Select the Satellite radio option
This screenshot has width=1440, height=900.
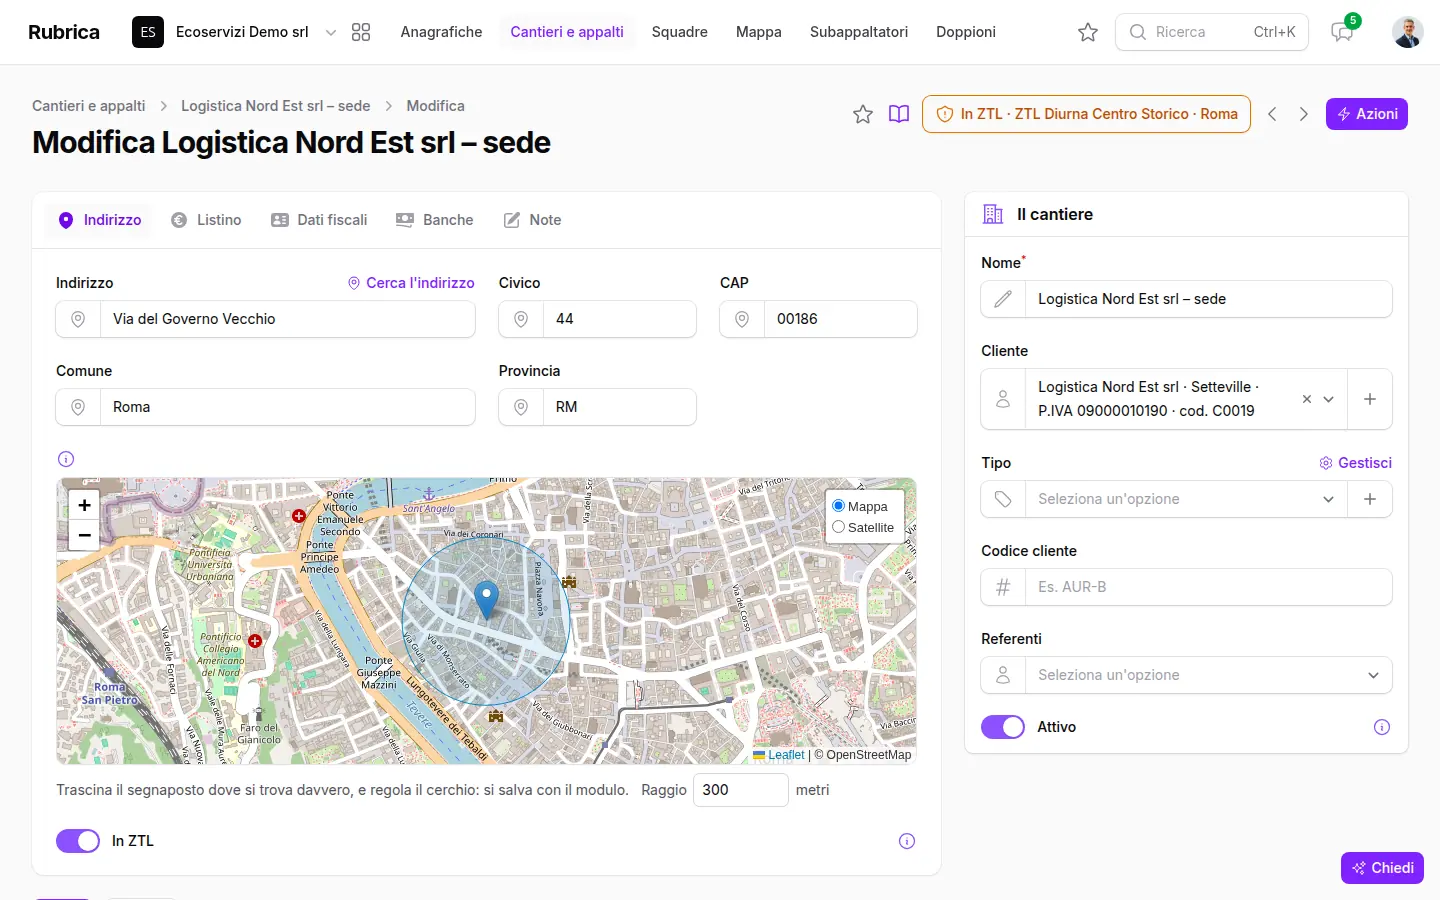click(x=838, y=527)
